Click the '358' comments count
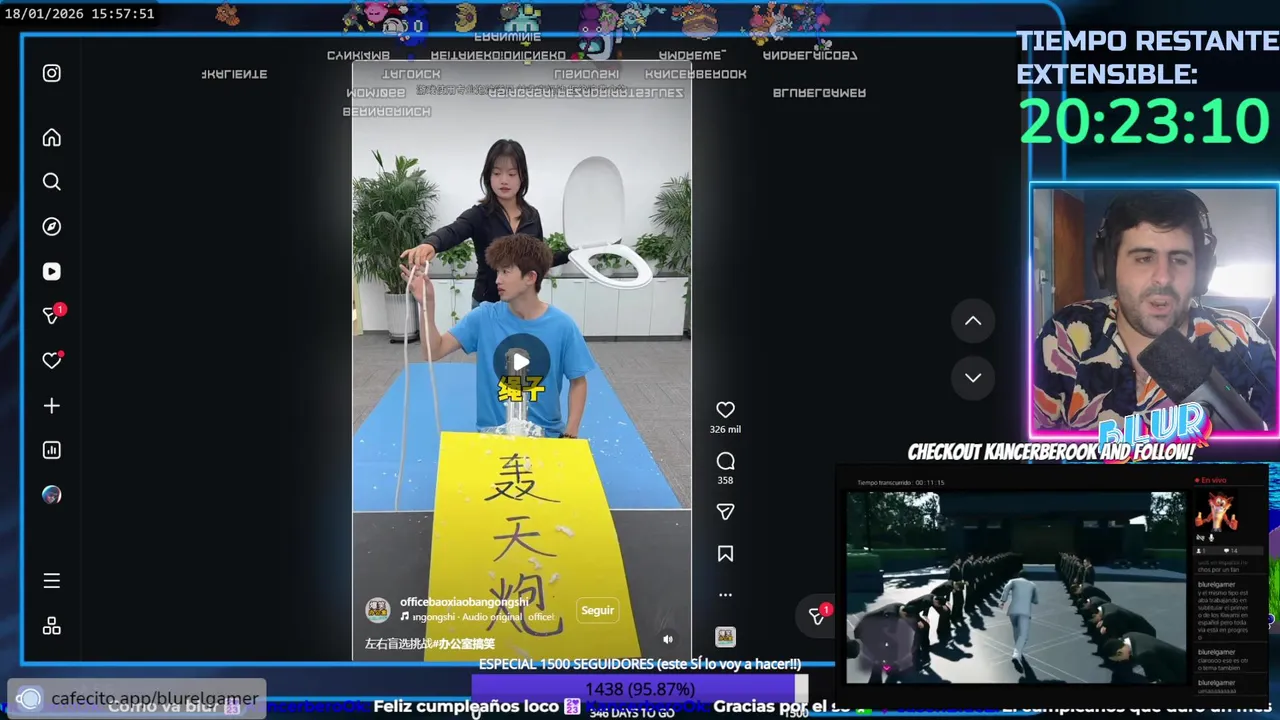 click(725, 481)
